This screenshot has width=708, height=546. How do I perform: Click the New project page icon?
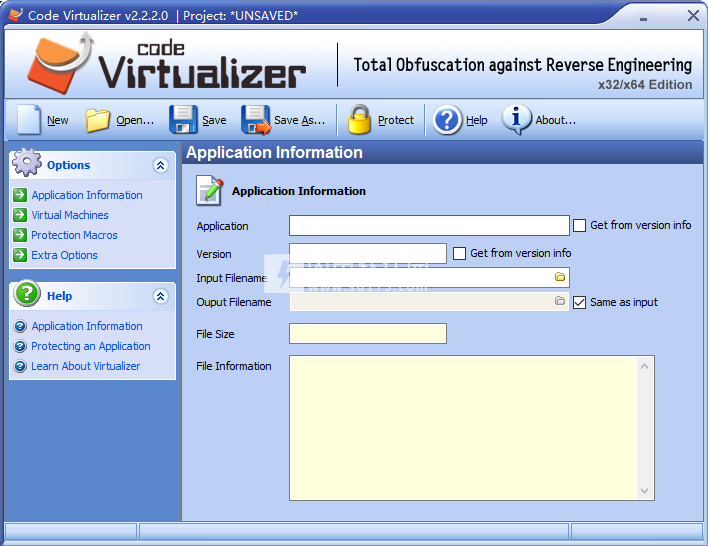(x=29, y=120)
